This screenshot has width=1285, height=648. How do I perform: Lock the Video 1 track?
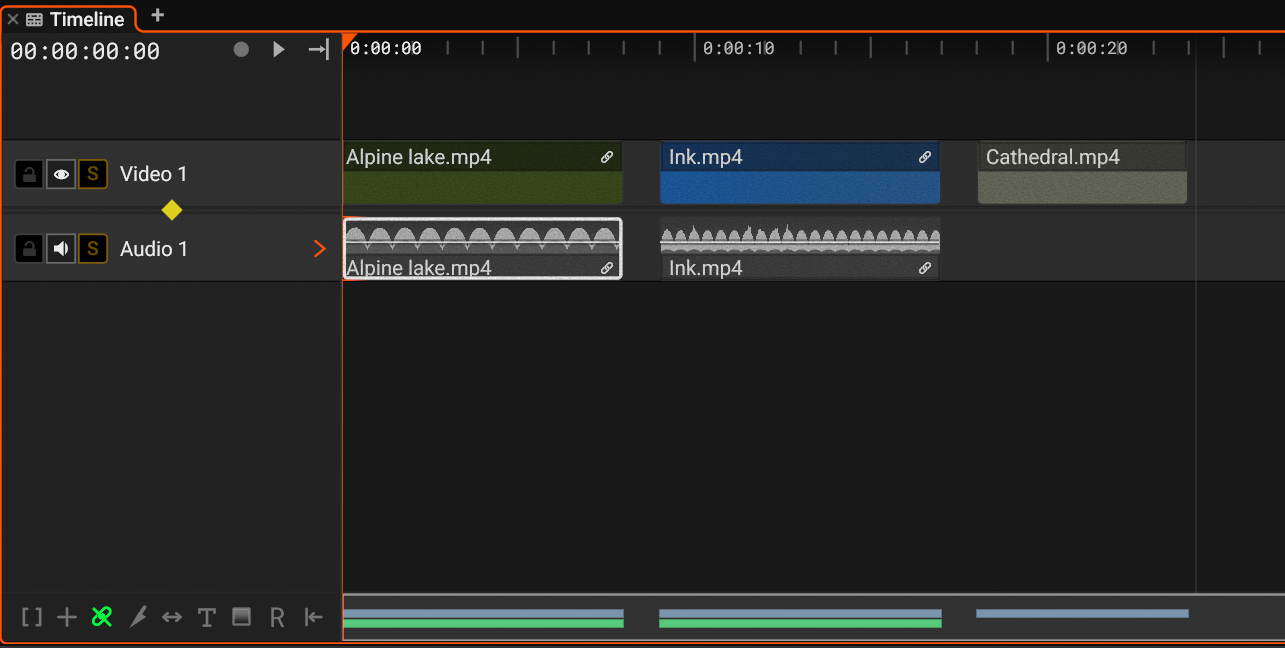(x=30, y=174)
